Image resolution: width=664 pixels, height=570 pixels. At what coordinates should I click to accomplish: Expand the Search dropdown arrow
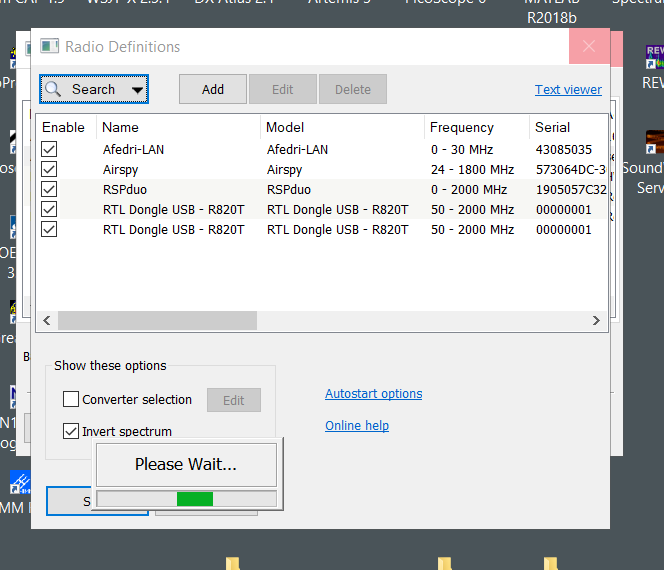[136, 90]
